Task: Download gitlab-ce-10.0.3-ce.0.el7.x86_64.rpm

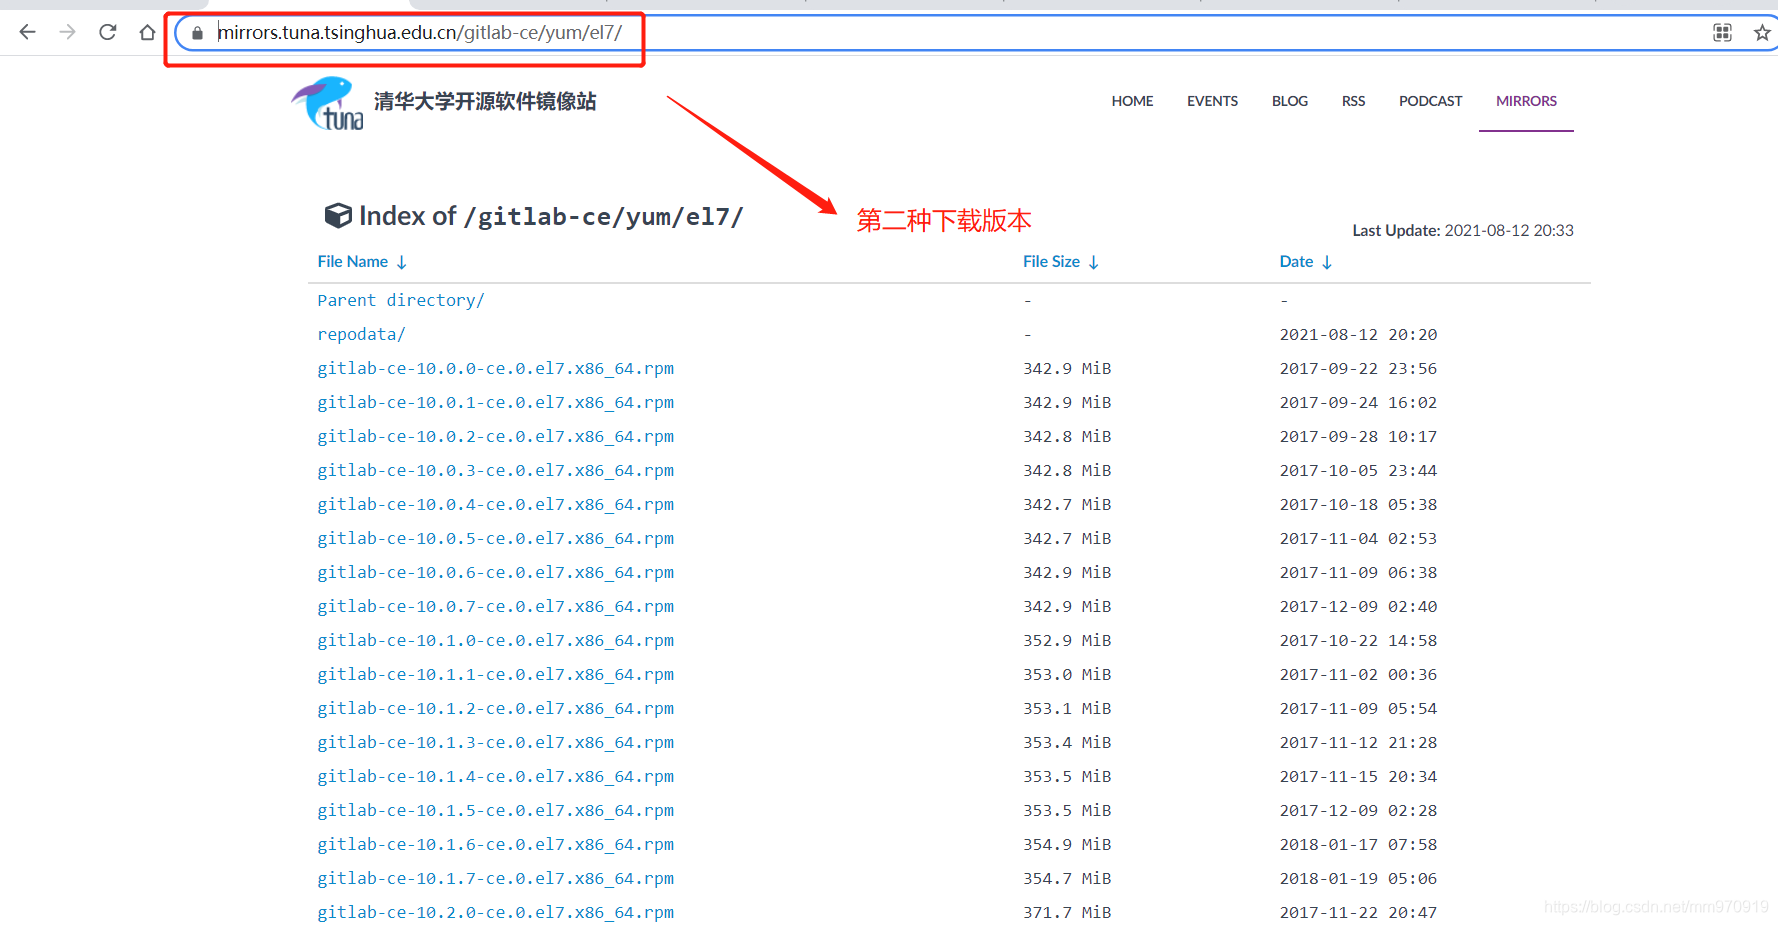Action: [496, 470]
